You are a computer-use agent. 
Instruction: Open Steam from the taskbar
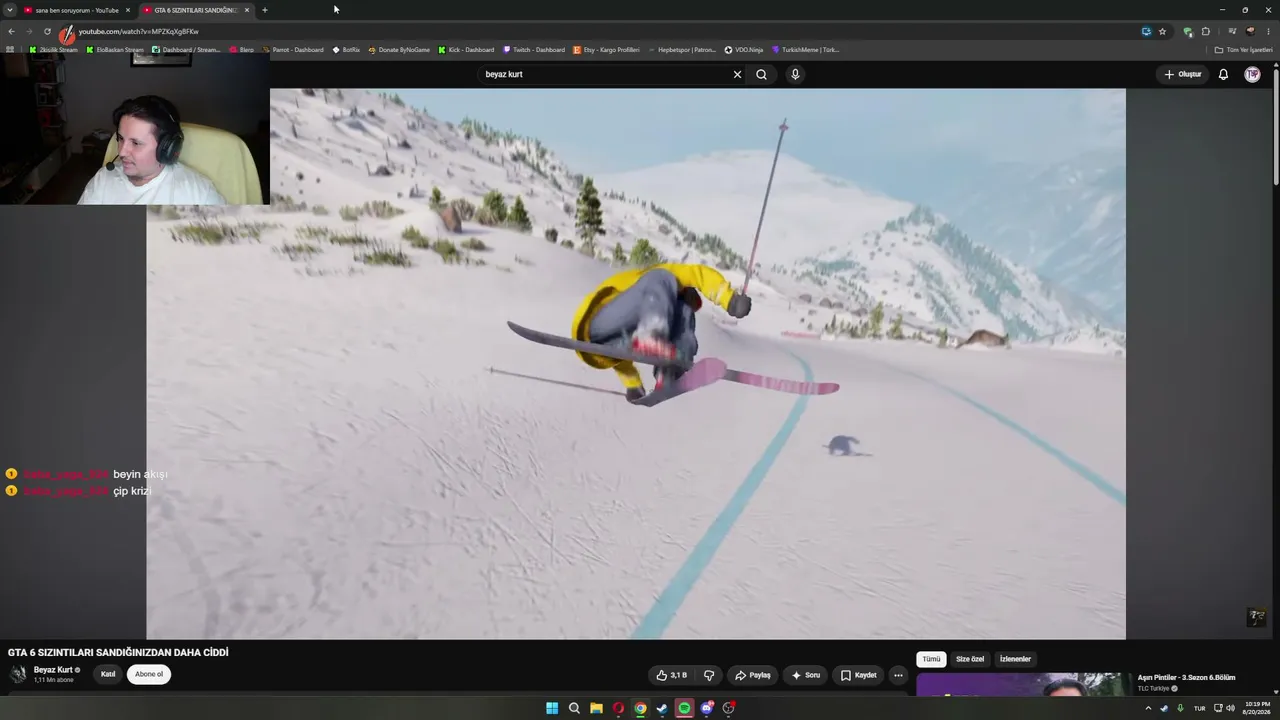[x=662, y=708]
